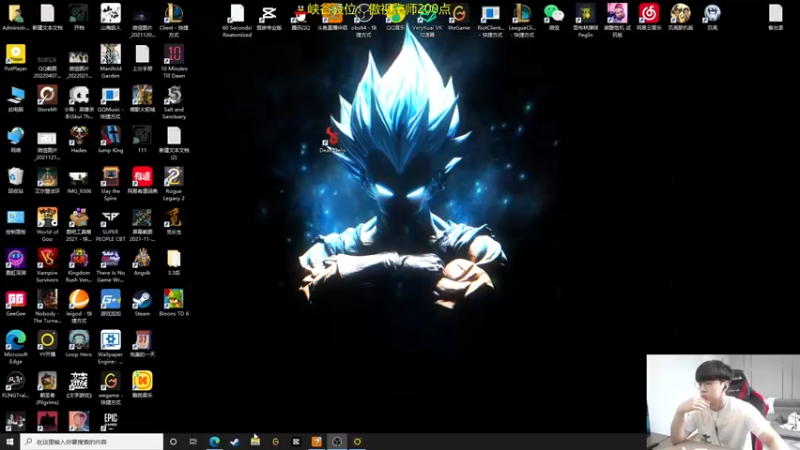Image resolution: width=800 pixels, height=450 pixels.
Task: Select the World of Goo icon
Action: [47, 224]
